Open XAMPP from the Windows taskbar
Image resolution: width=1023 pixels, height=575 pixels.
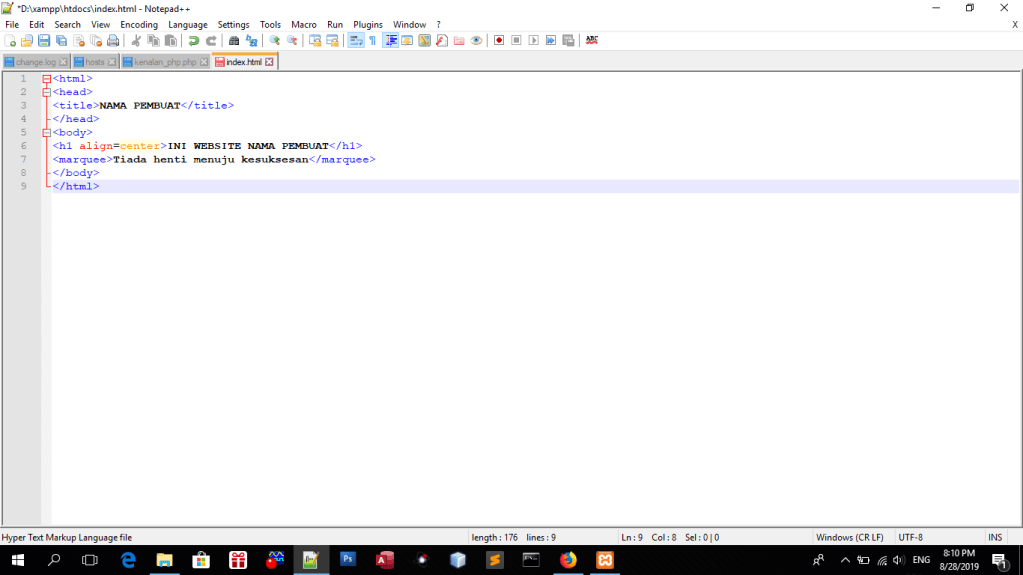coord(605,560)
